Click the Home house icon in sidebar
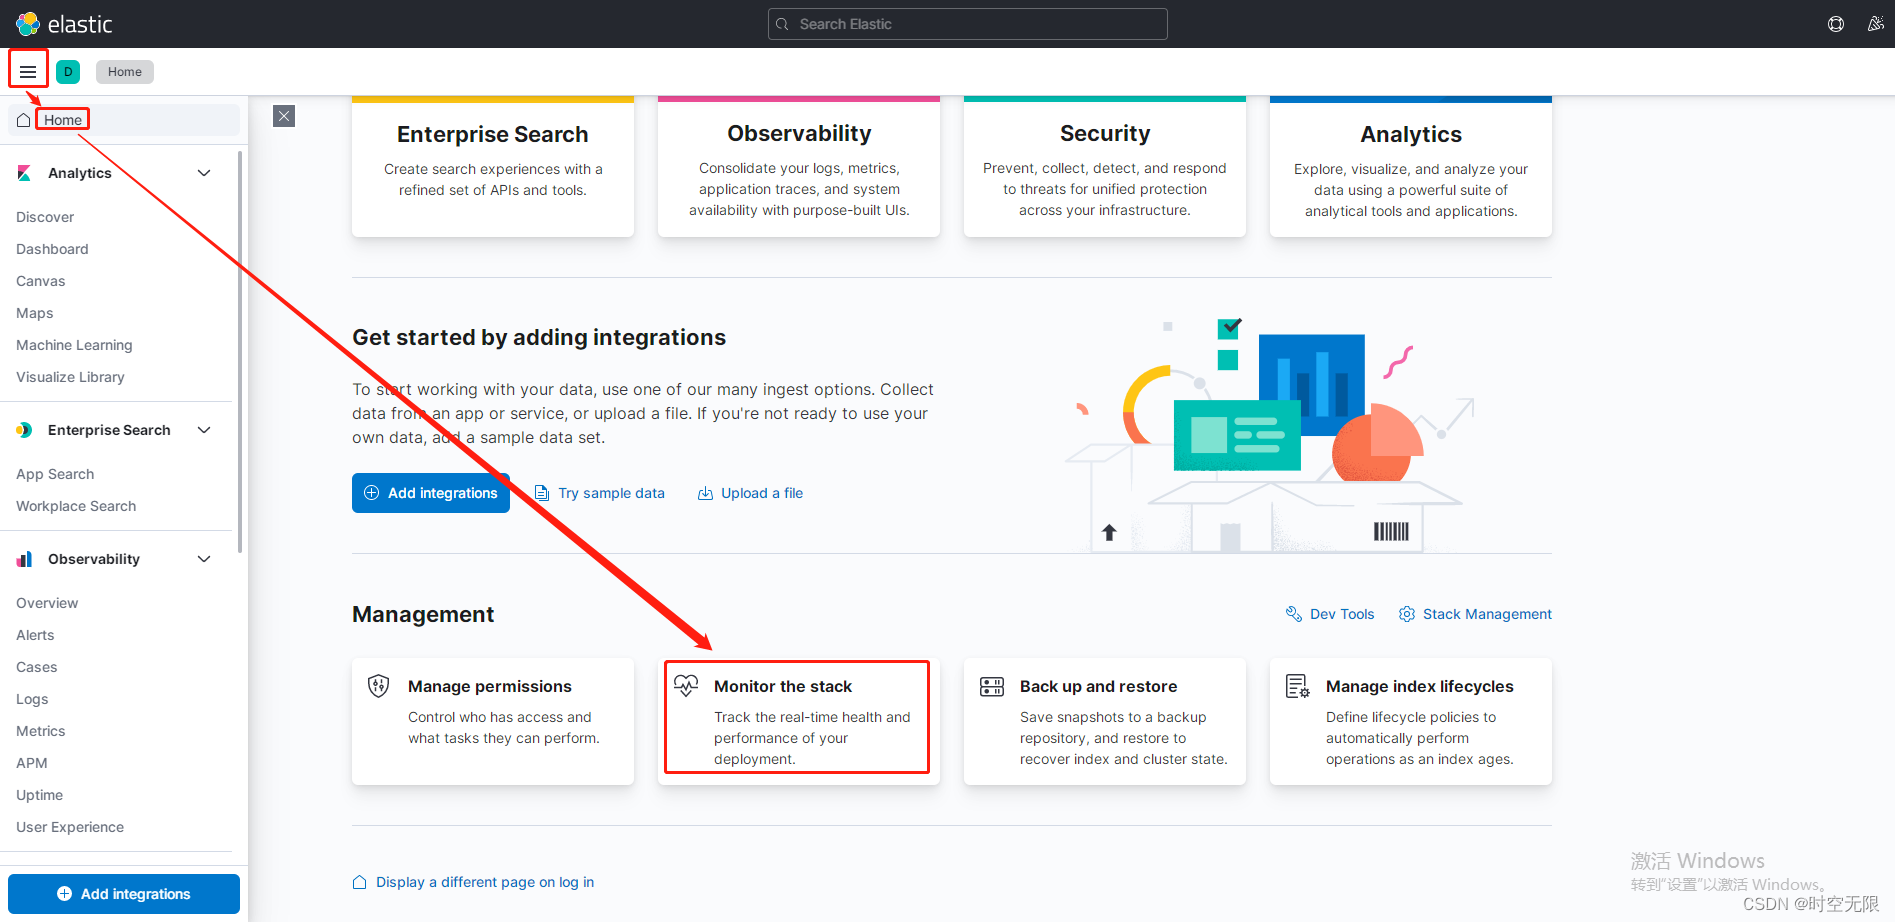Image resolution: width=1895 pixels, height=922 pixels. click(x=23, y=120)
